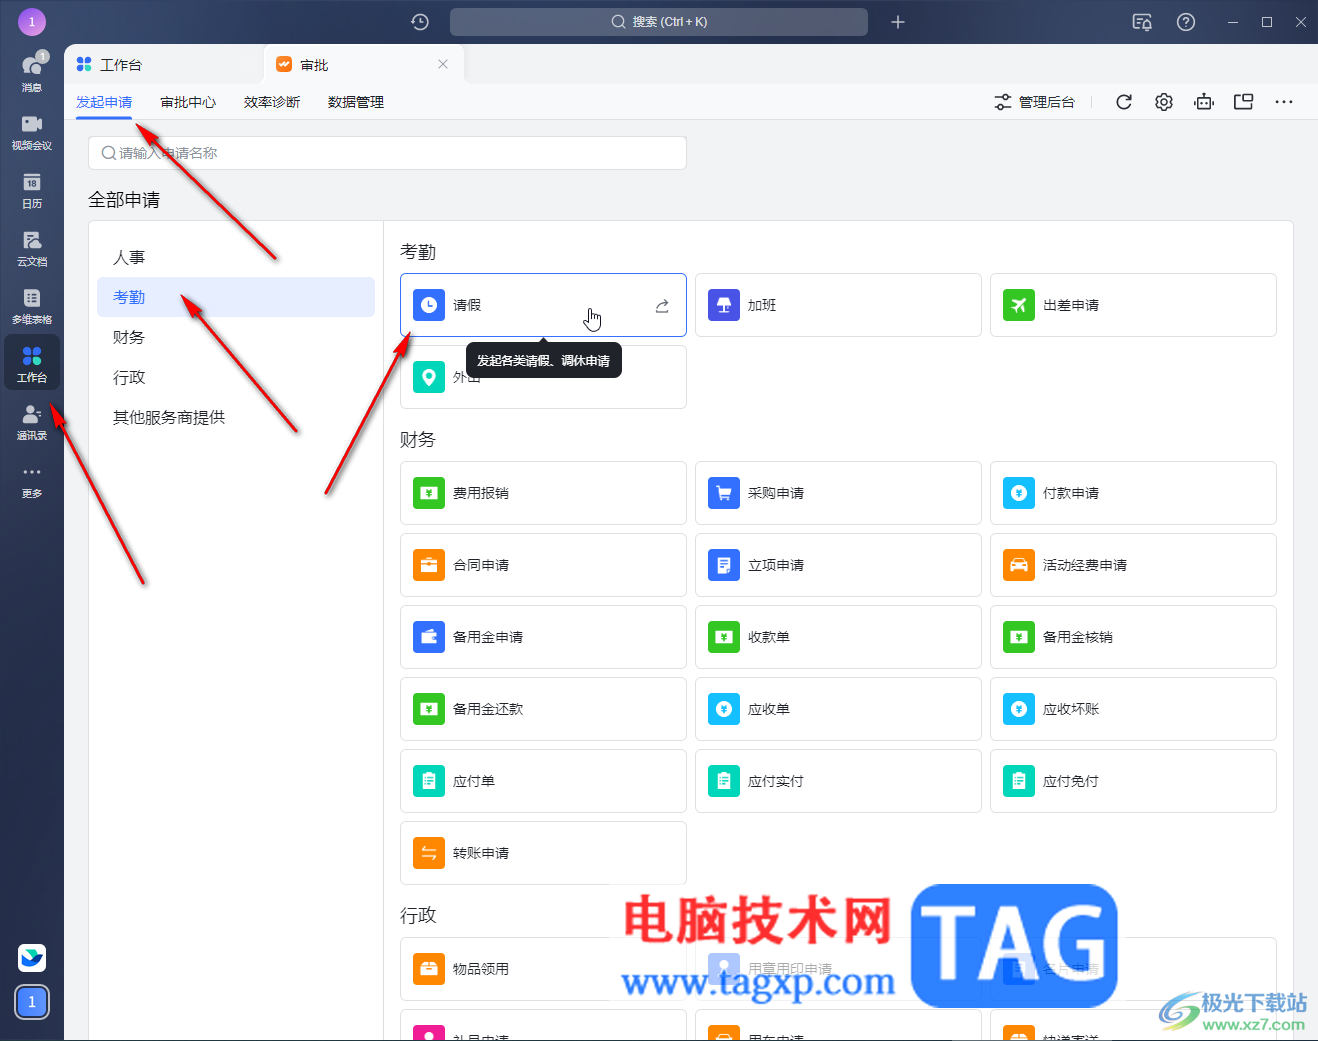Screen dimensions: 1318x1041
Task: Open the 合同申请 contract request card
Action: click(x=543, y=565)
